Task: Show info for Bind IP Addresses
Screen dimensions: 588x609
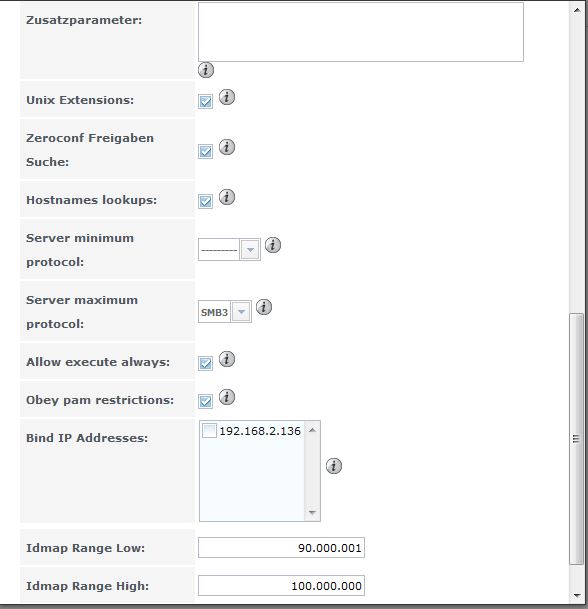Action: click(334, 466)
